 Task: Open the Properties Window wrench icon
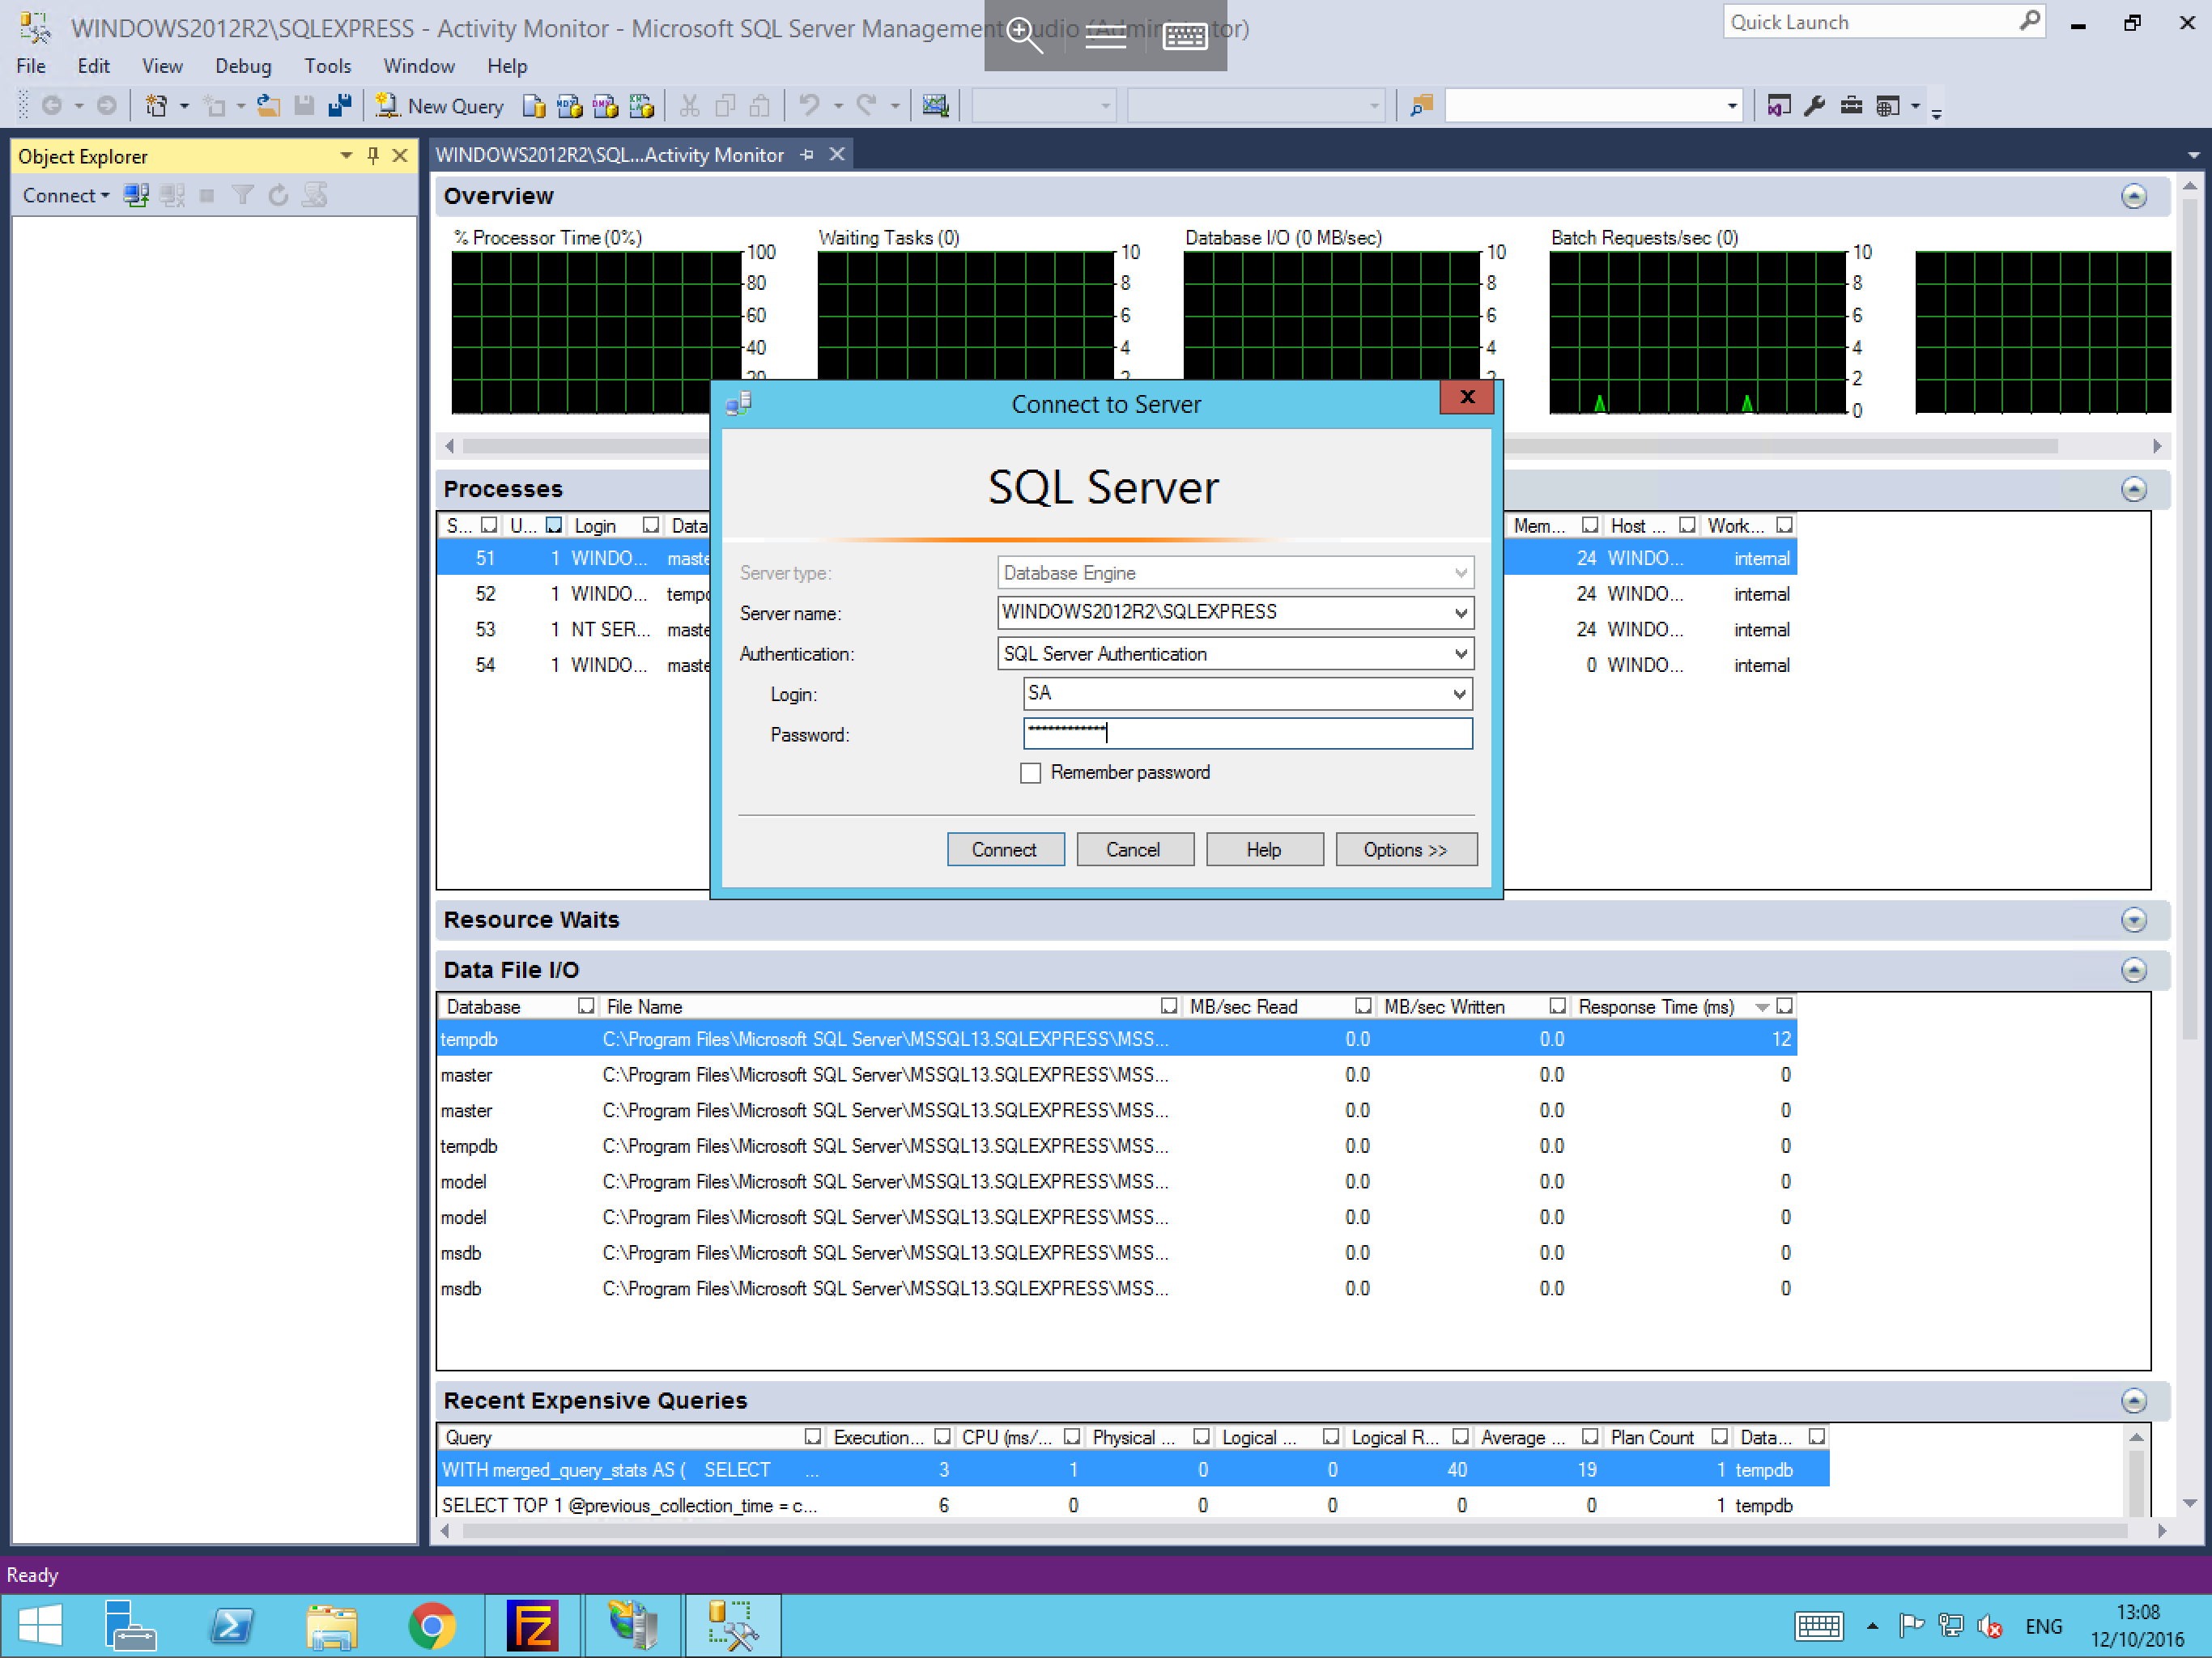1815,106
